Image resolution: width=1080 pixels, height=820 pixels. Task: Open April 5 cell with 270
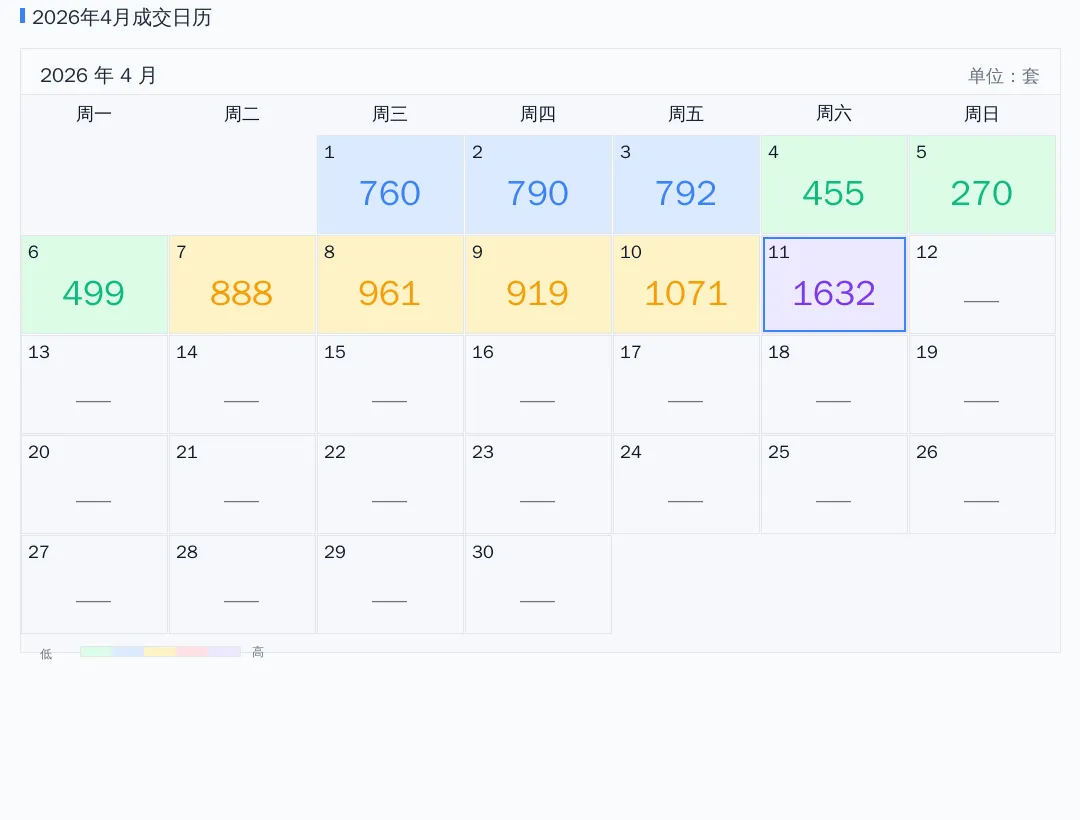pyautogui.click(x=982, y=185)
